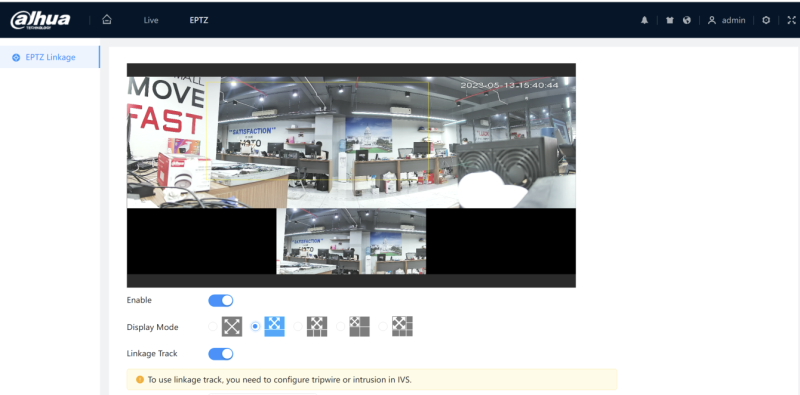Open the language globe icon
The height and width of the screenshot is (395, 800).
tap(687, 20)
